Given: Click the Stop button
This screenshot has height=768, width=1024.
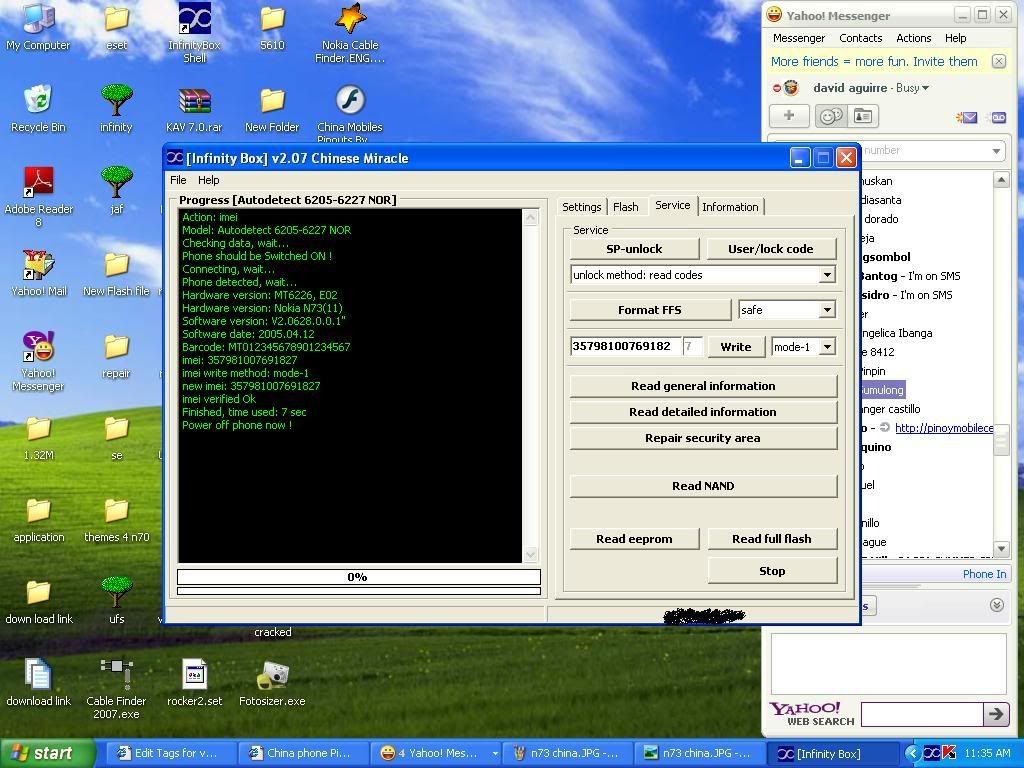Looking at the screenshot, I should click(772, 571).
